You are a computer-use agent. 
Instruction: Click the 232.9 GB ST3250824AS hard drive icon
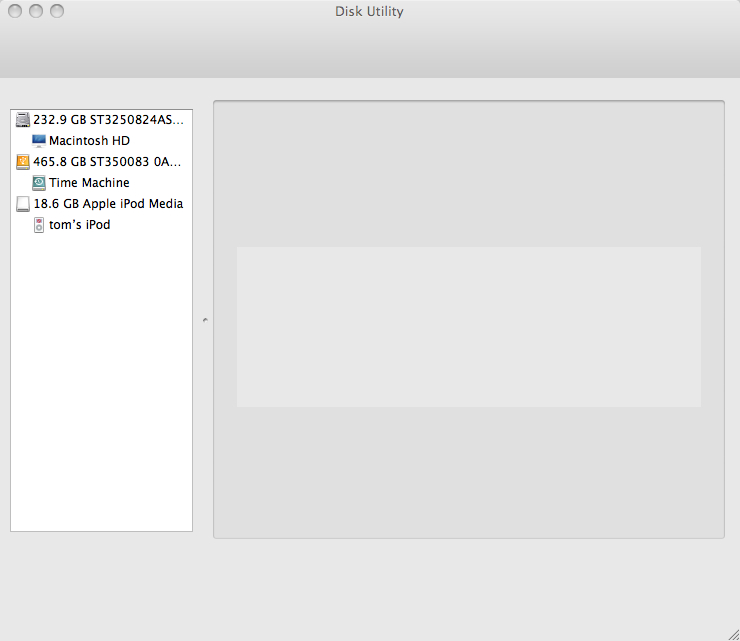point(23,120)
